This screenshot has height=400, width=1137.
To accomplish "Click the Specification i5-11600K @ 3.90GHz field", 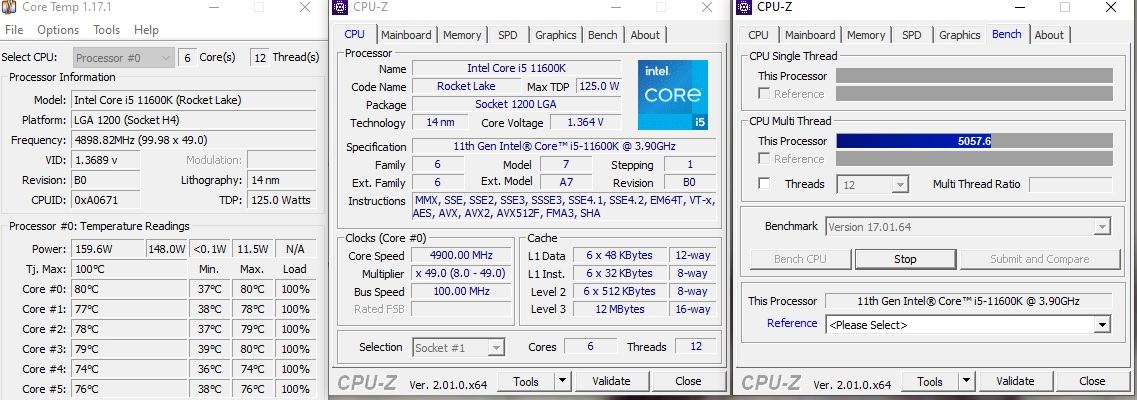I will tap(563, 146).
